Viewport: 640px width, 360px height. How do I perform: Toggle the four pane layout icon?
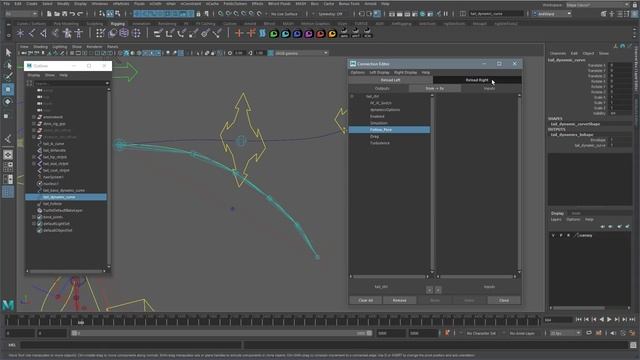[x=8, y=167]
